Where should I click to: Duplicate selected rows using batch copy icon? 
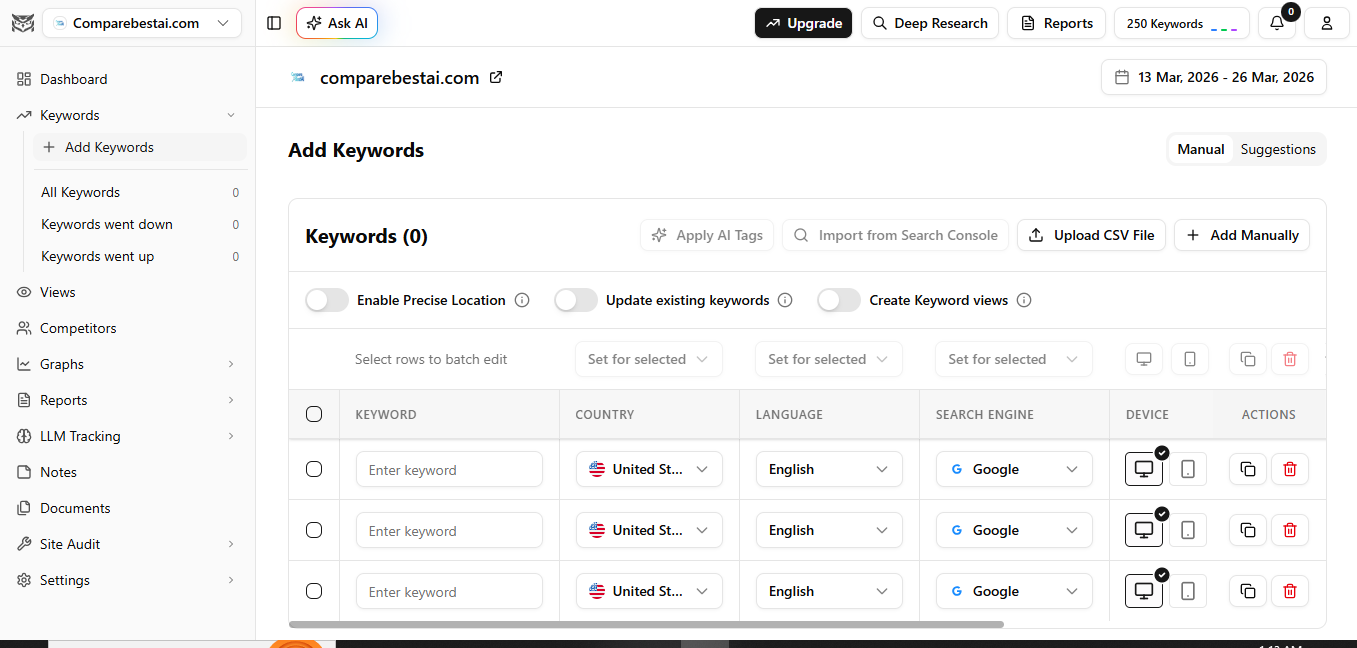1248,359
